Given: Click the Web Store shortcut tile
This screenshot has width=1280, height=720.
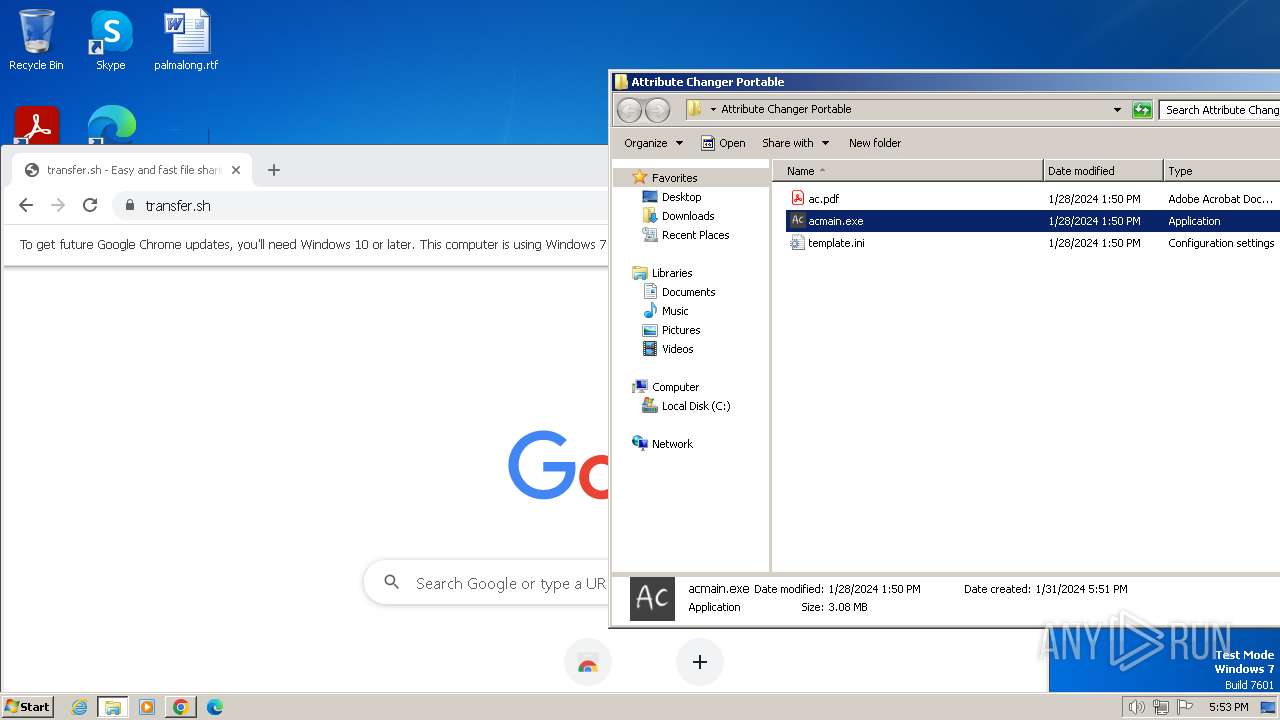Looking at the screenshot, I should coord(588,662).
